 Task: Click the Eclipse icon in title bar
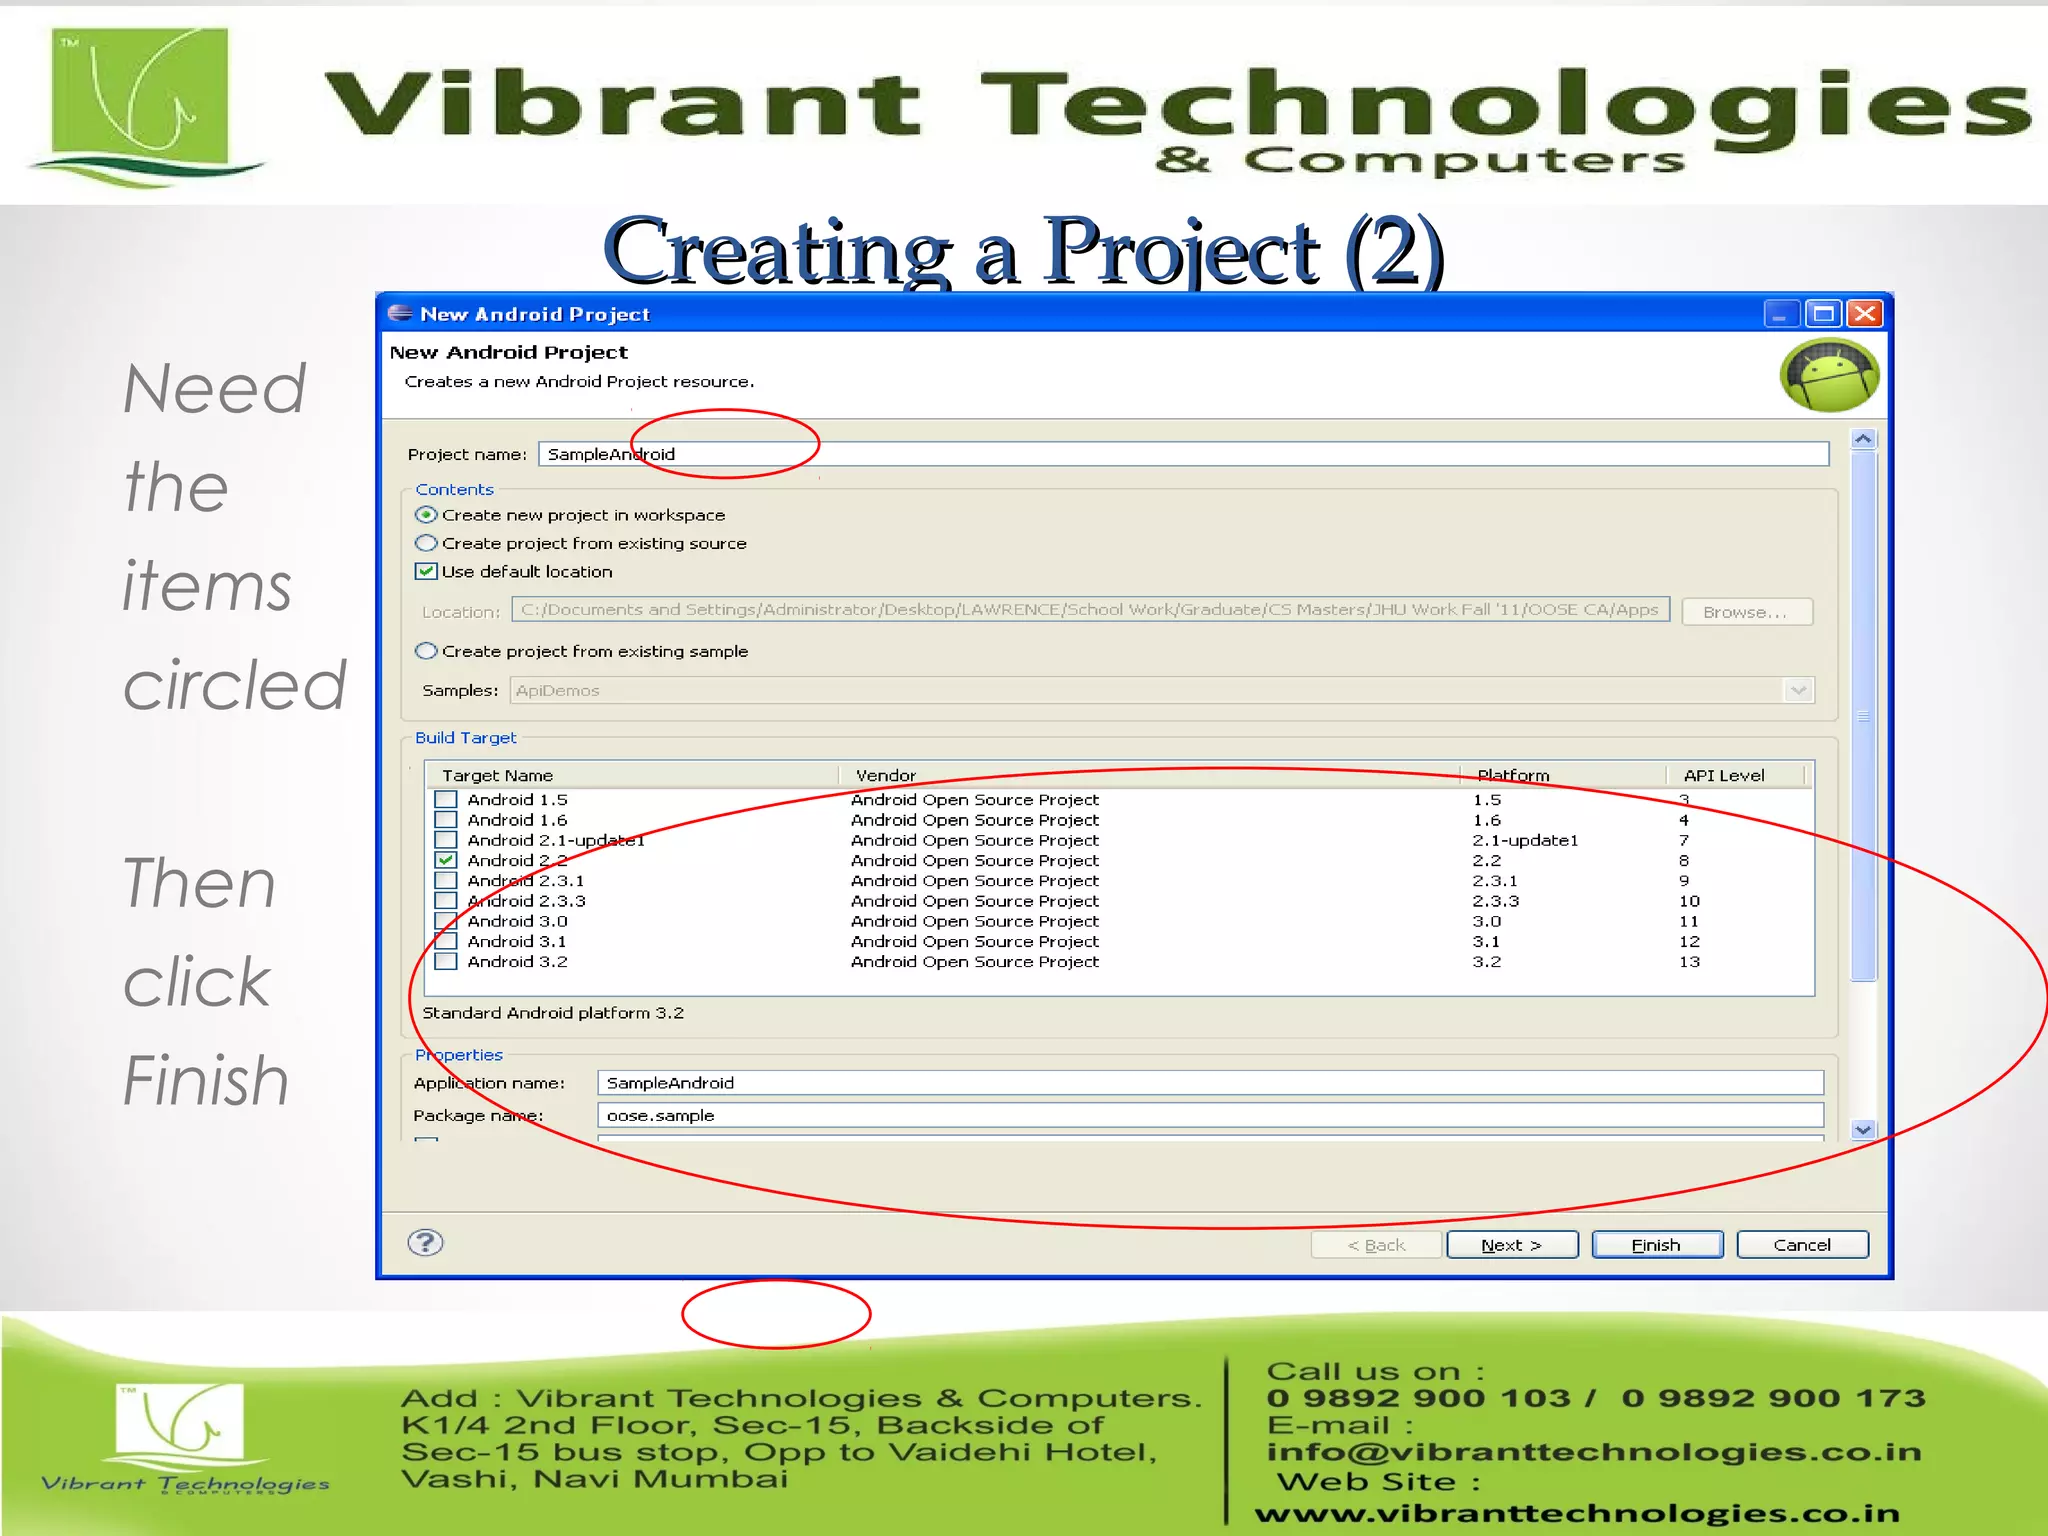click(x=400, y=314)
